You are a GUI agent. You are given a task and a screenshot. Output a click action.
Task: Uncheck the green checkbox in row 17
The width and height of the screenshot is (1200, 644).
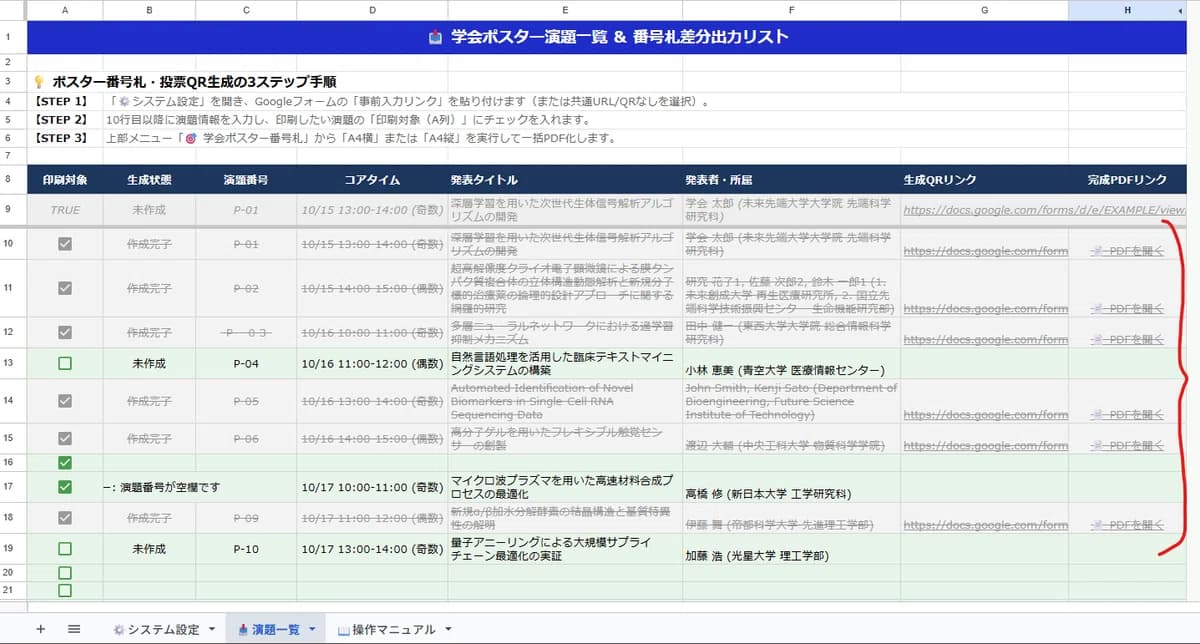65,487
